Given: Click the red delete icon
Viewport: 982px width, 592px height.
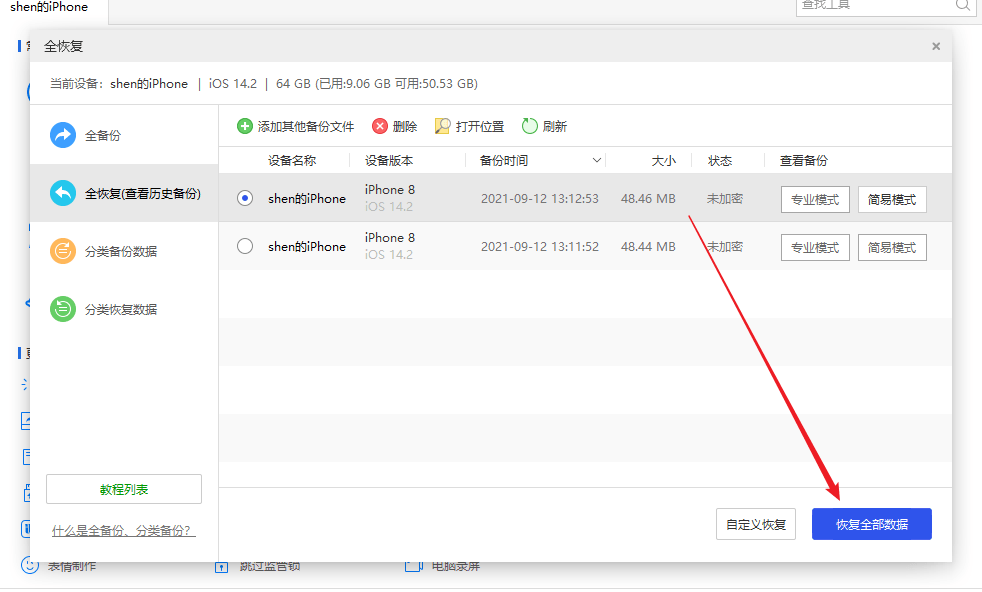Looking at the screenshot, I should pos(380,127).
